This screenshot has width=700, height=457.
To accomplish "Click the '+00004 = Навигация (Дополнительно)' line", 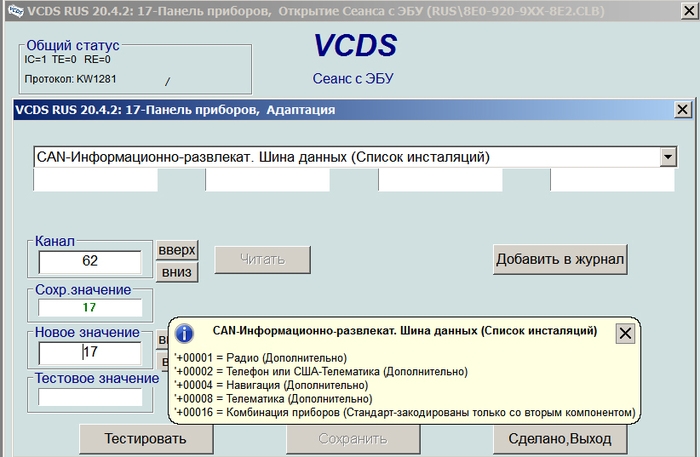I will pyautogui.click(x=271, y=385).
